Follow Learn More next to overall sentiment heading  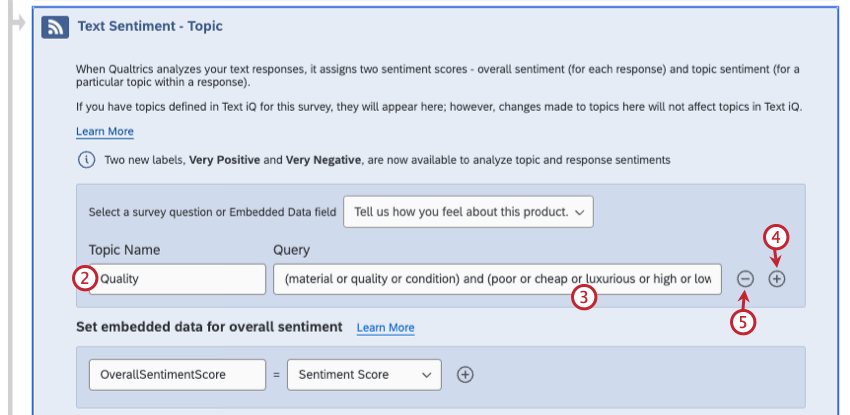[x=385, y=328]
